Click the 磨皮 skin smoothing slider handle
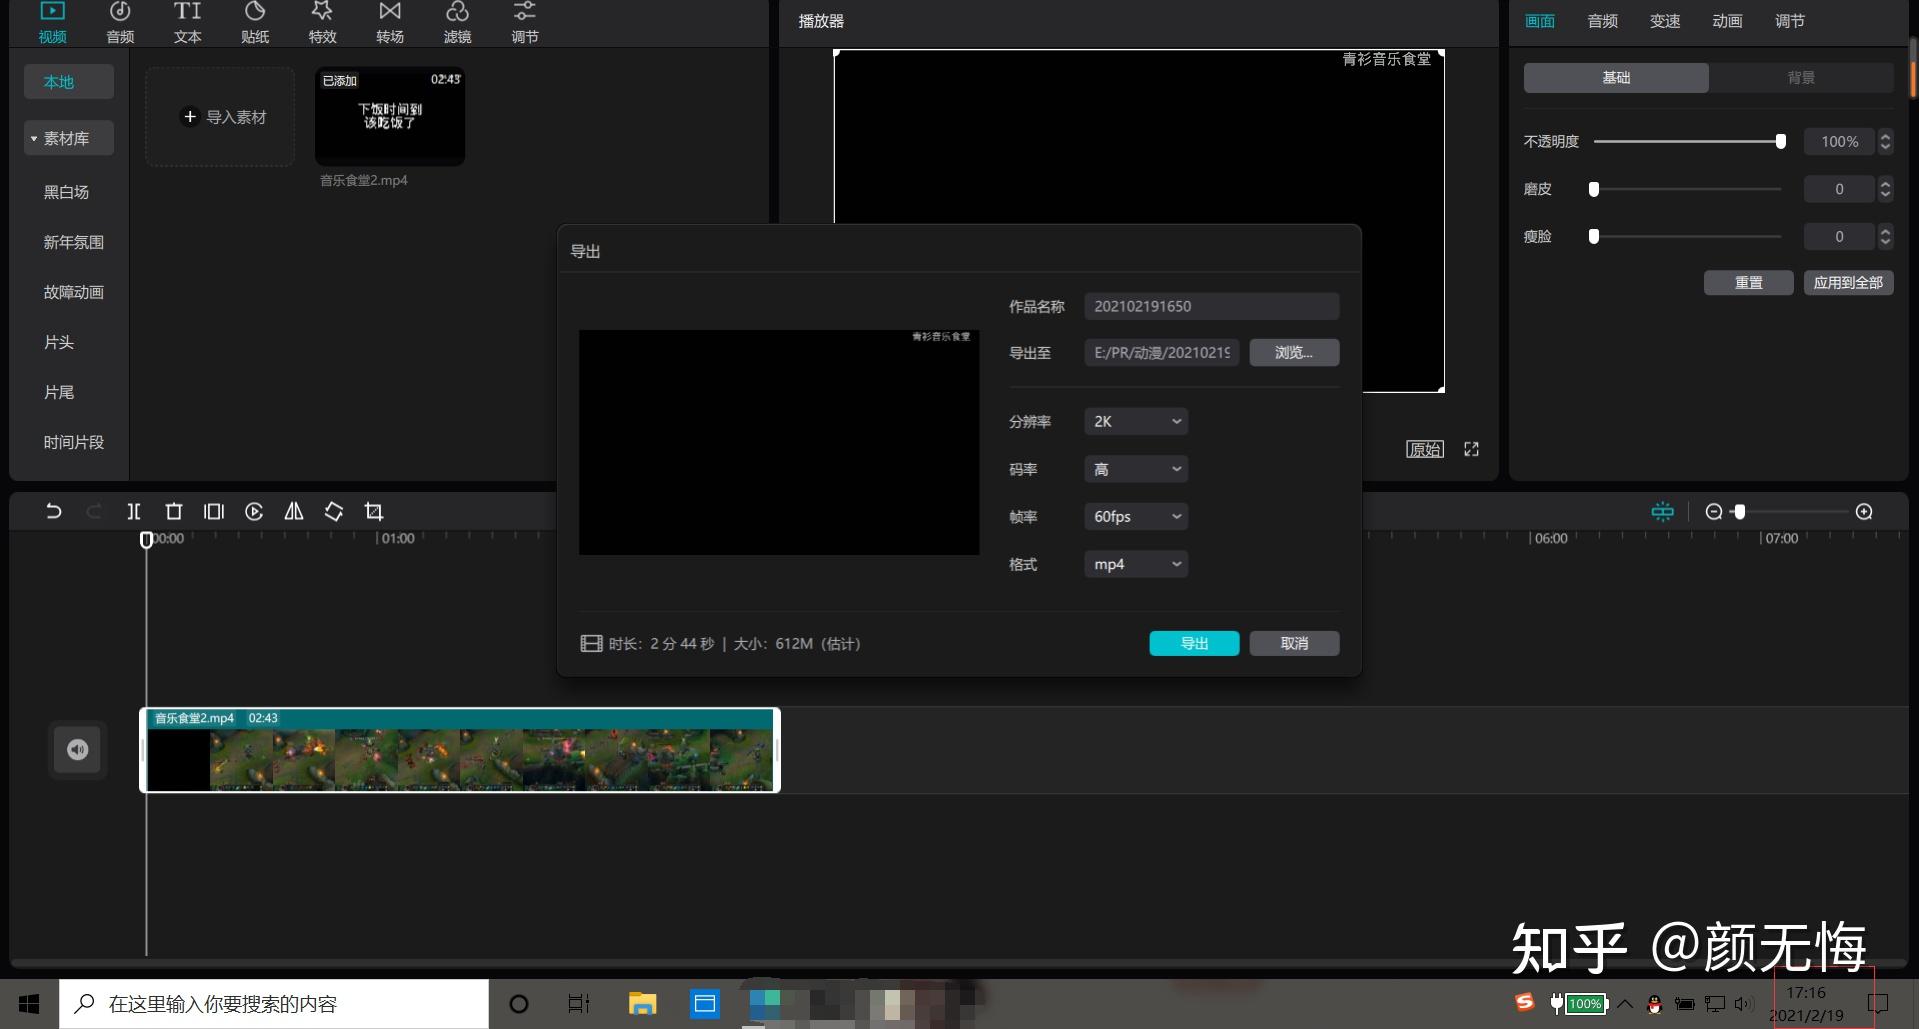The image size is (1919, 1029). tap(1594, 189)
